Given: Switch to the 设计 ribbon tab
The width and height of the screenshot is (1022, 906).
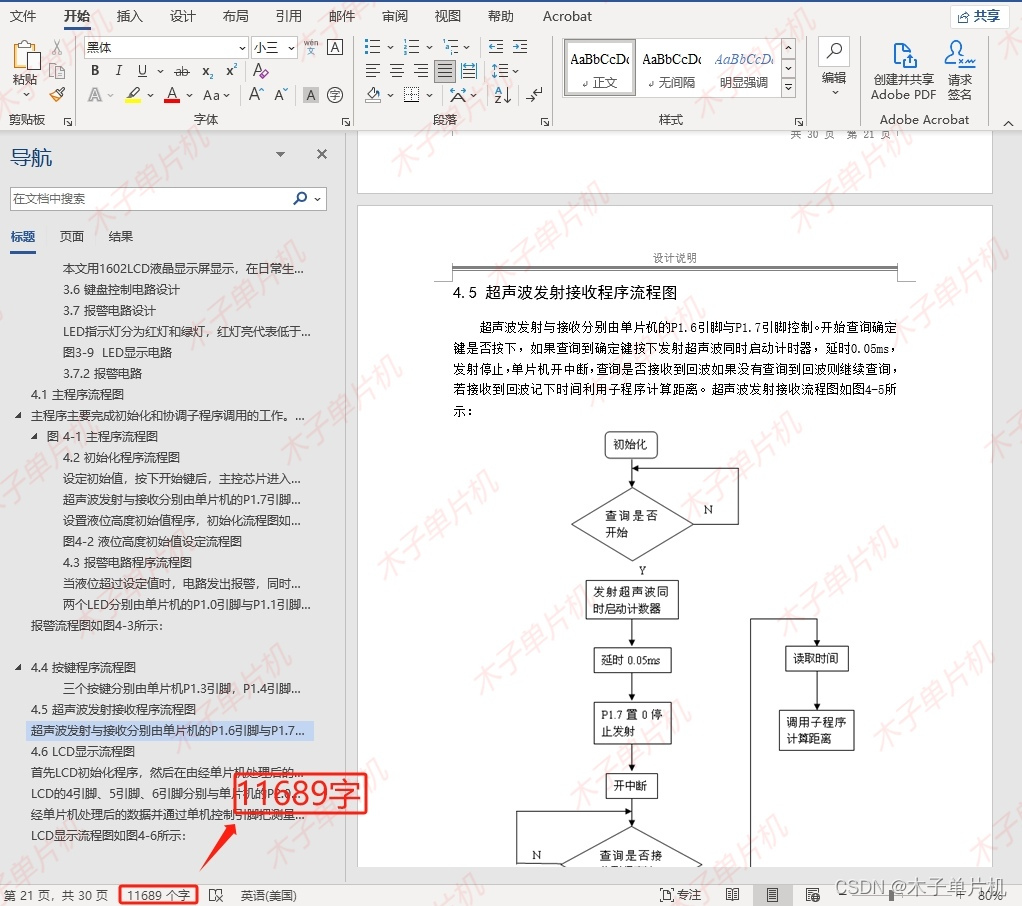Looking at the screenshot, I should (x=182, y=16).
